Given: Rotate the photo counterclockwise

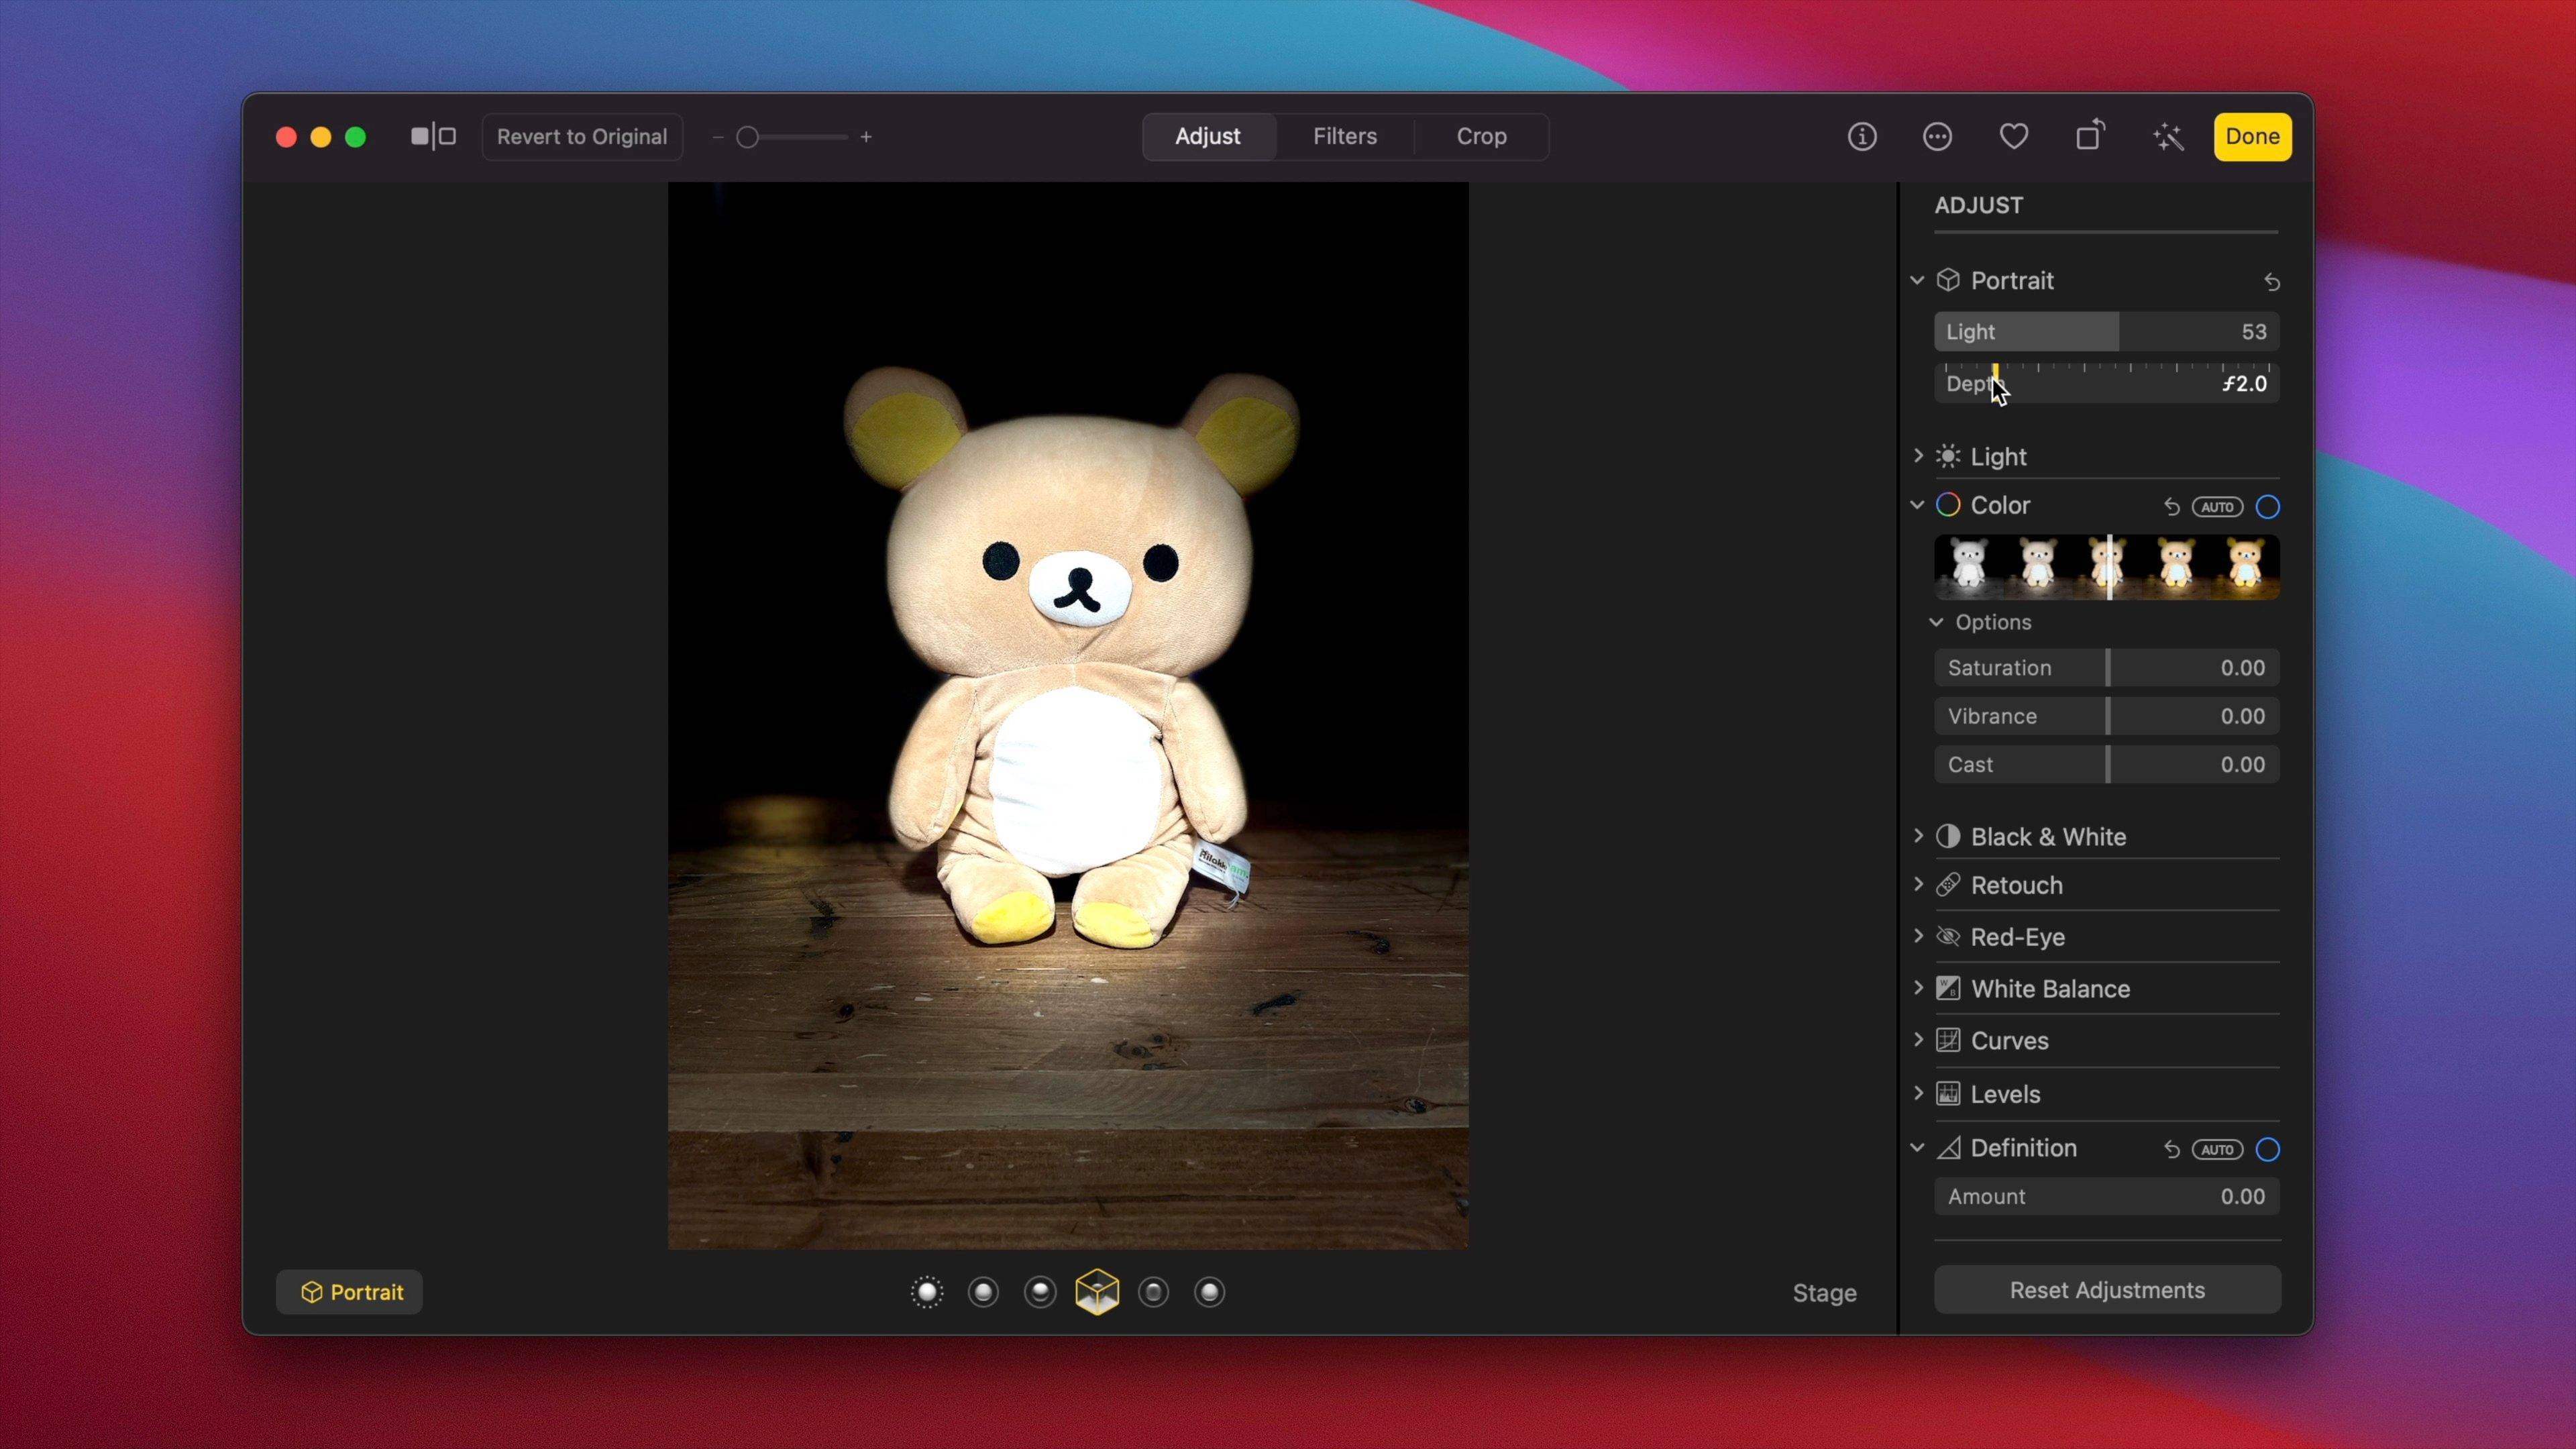Looking at the screenshot, I should coord(2090,135).
